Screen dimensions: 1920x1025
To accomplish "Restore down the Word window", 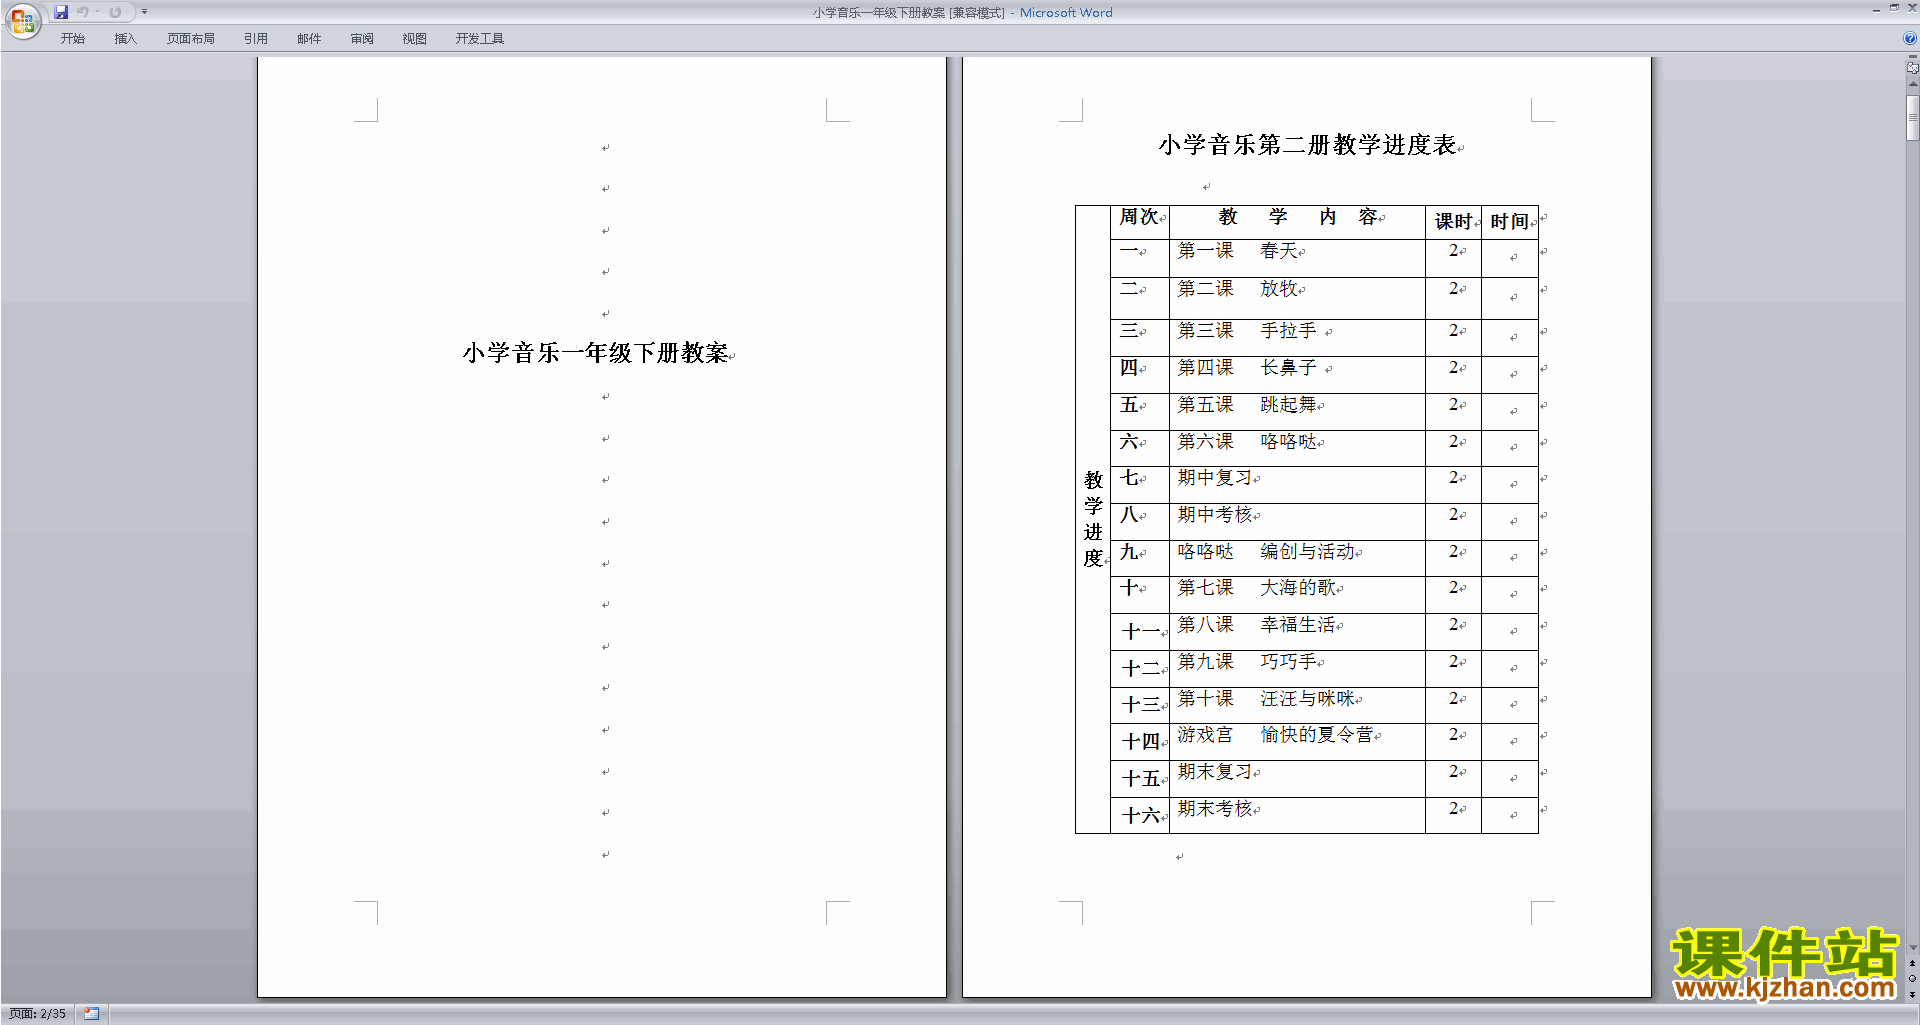I will click(1894, 8).
